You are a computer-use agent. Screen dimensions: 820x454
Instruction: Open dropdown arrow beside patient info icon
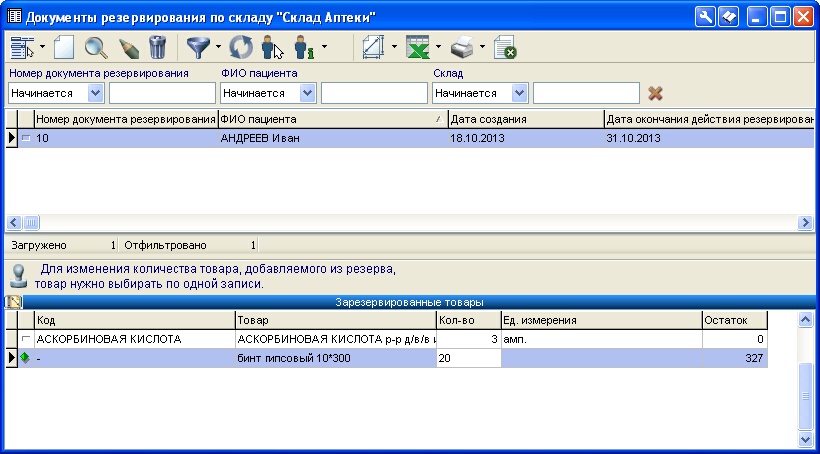coord(324,47)
